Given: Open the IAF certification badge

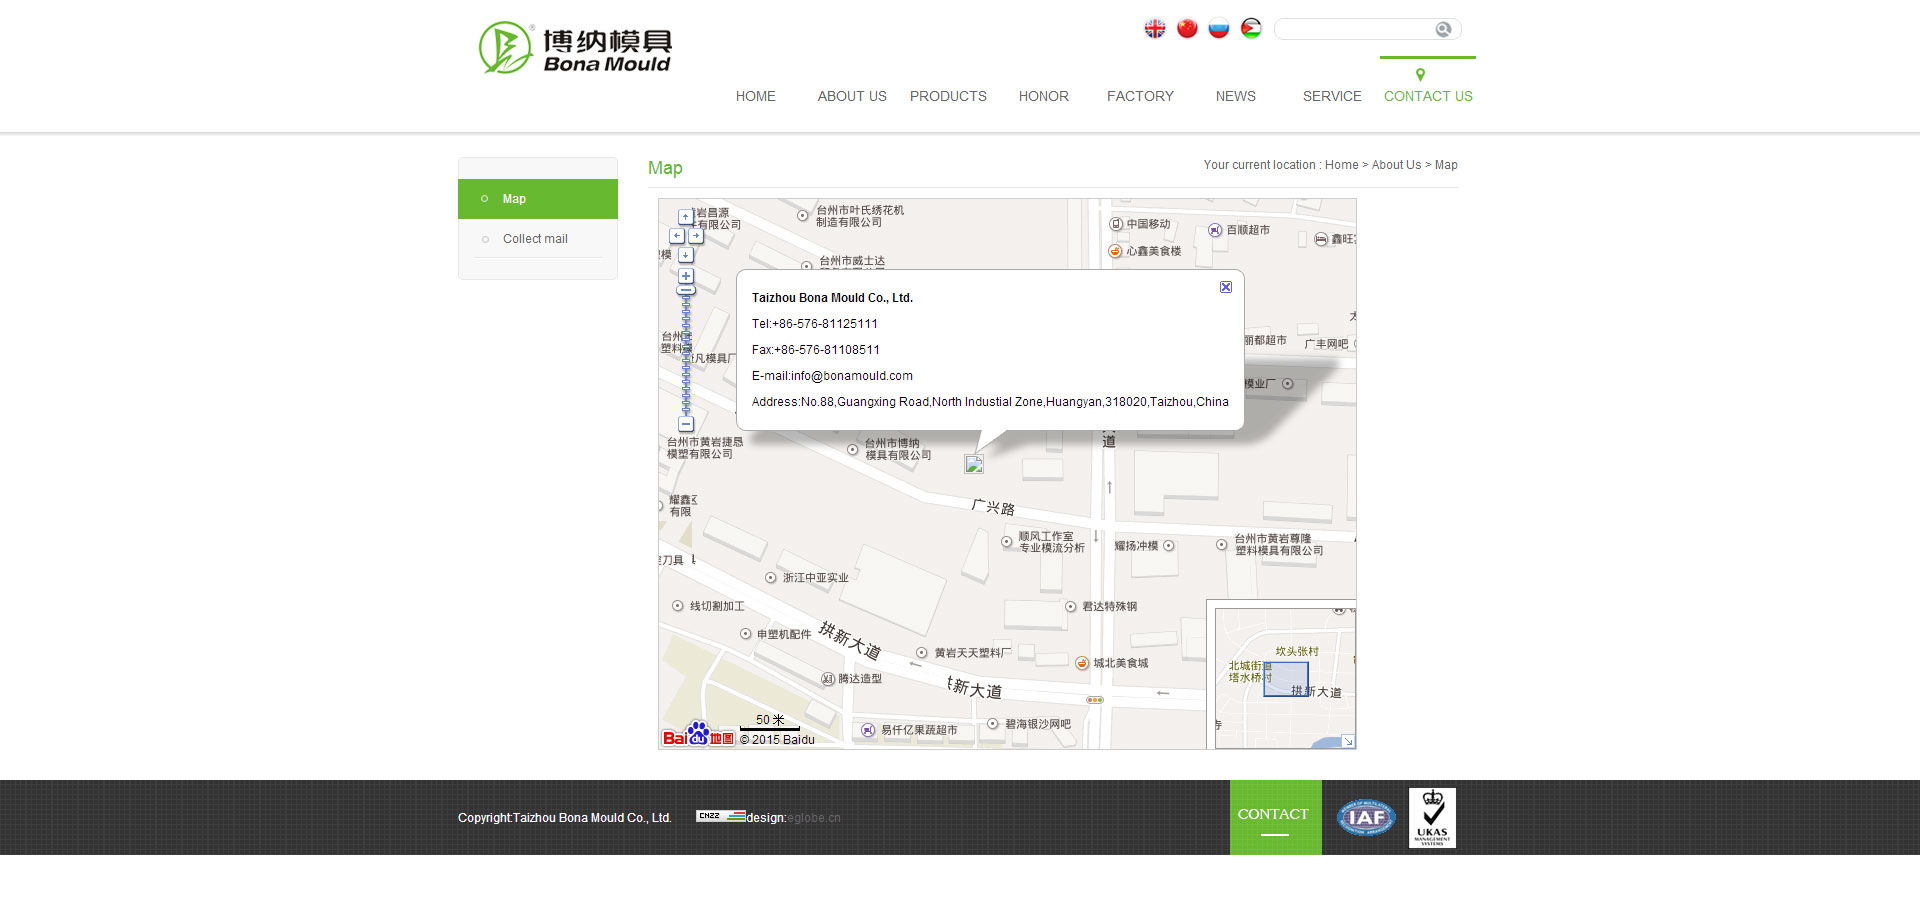Looking at the screenshot, I should click(x=1366, y=818).
